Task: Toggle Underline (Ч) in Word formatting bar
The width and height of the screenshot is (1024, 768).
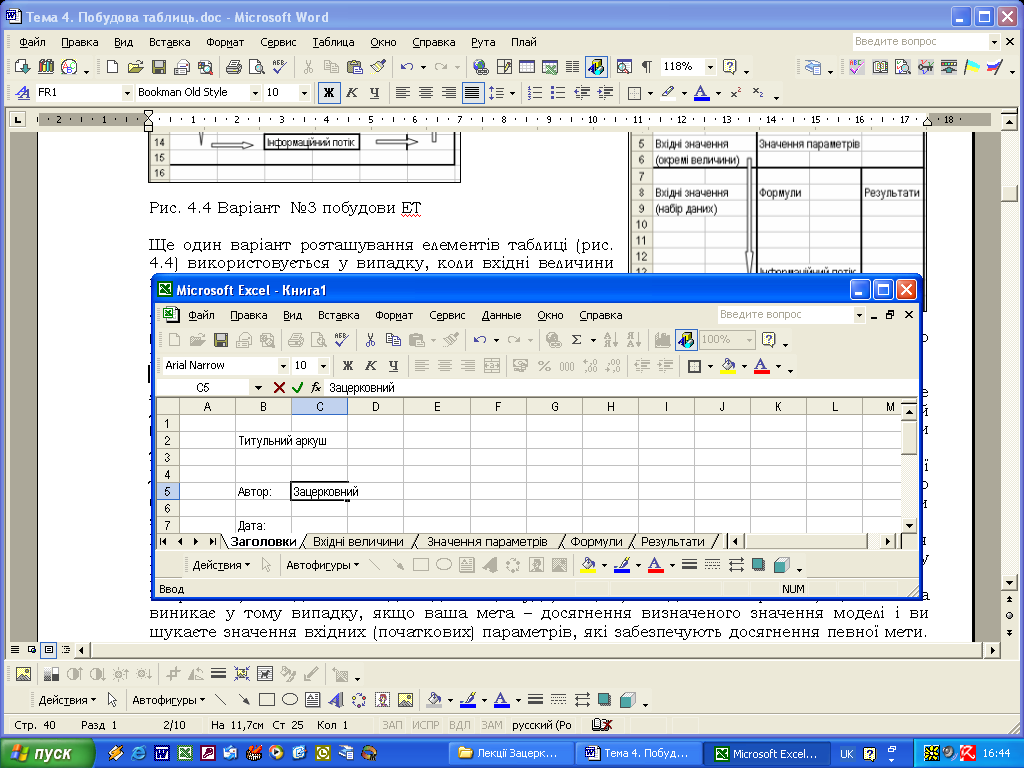Action: [x=374, y=93]
